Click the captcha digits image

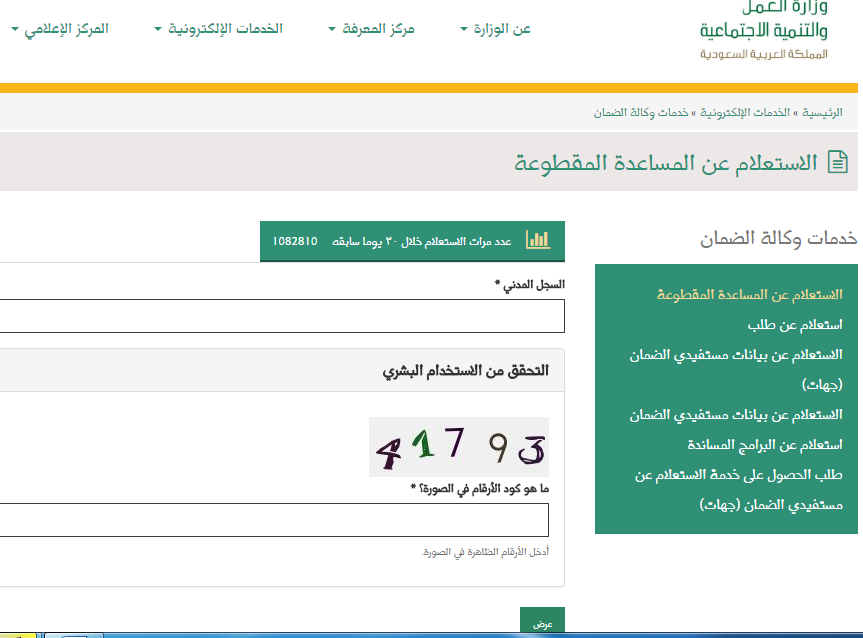(459, 447)
